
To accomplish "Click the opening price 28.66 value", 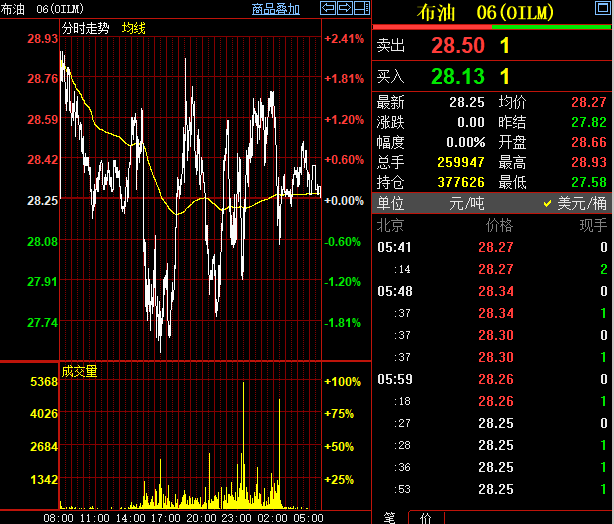I will 589,142.
